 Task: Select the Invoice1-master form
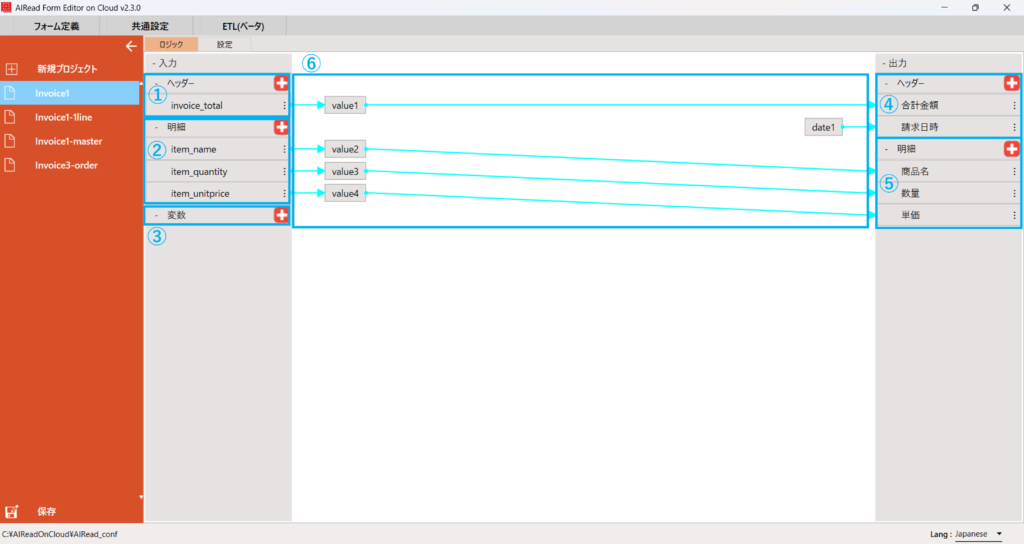[68, 141]
